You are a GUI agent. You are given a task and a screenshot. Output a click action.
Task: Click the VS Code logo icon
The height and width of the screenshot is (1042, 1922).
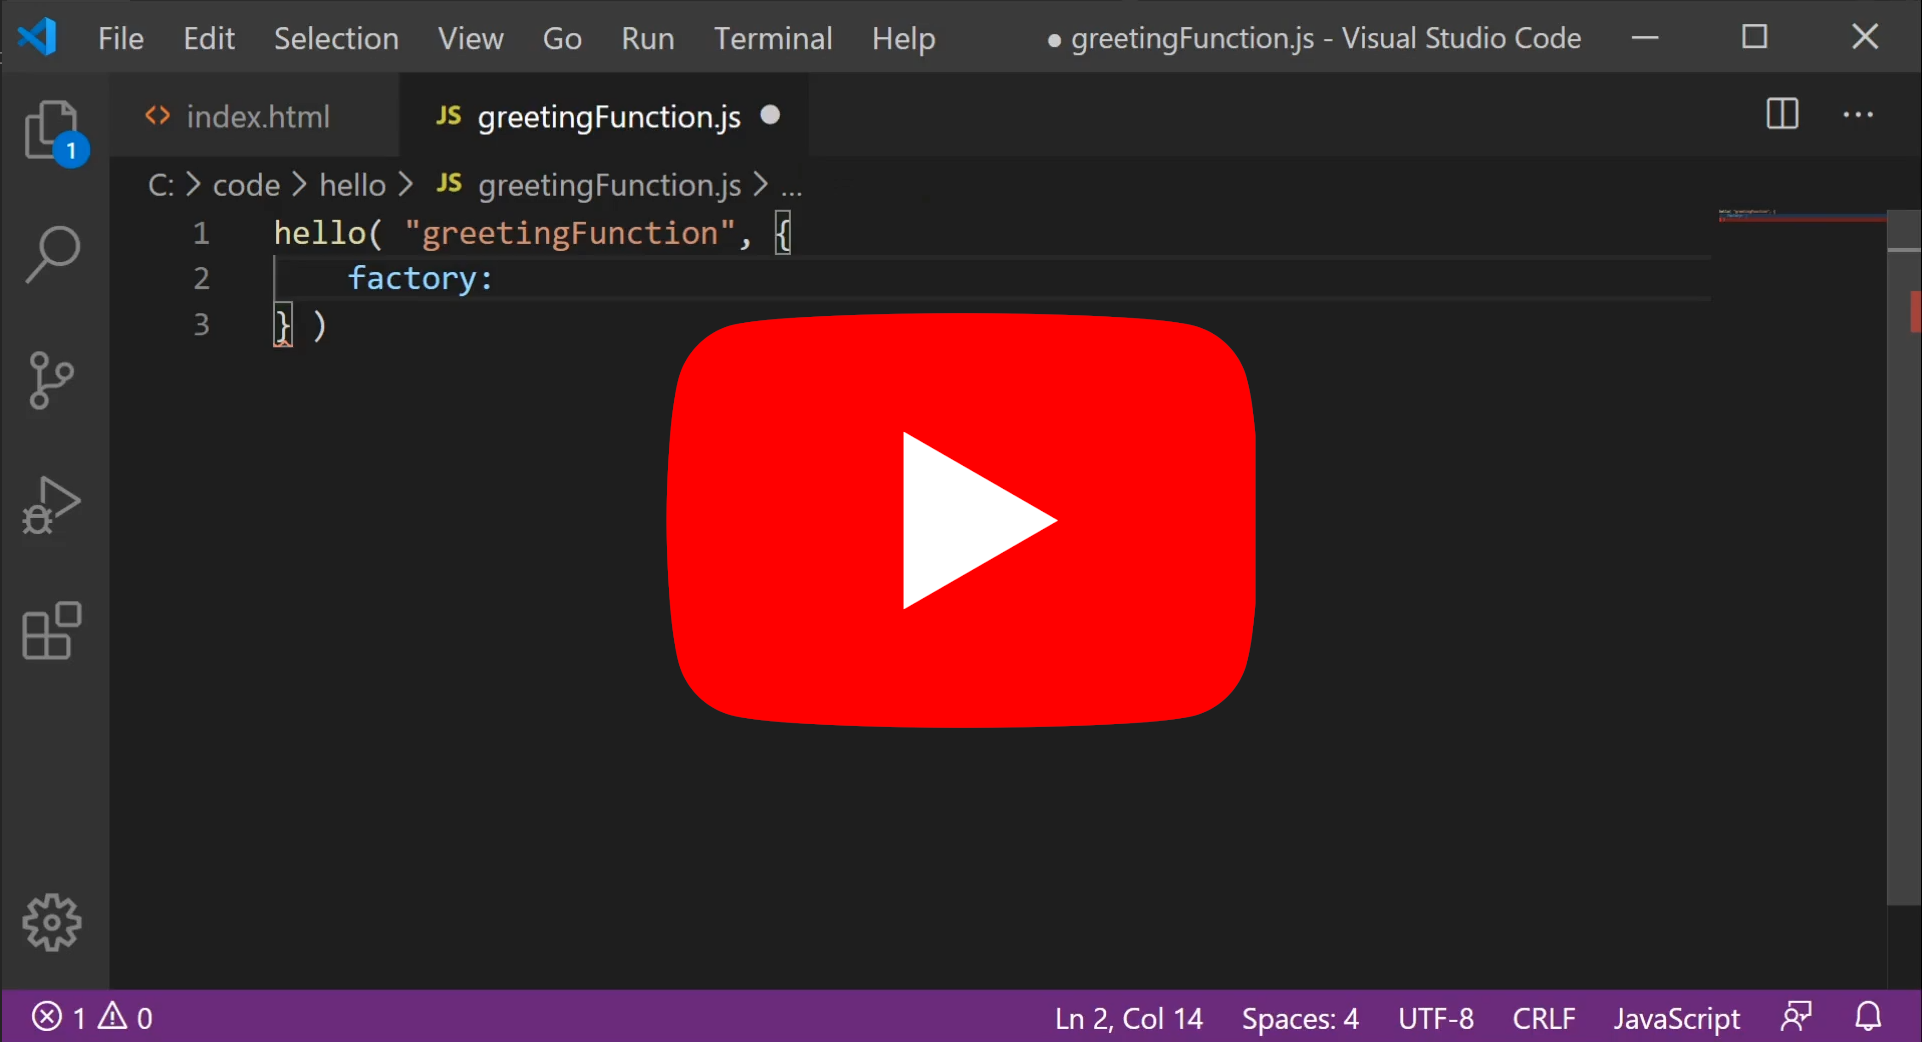[38, 37]
